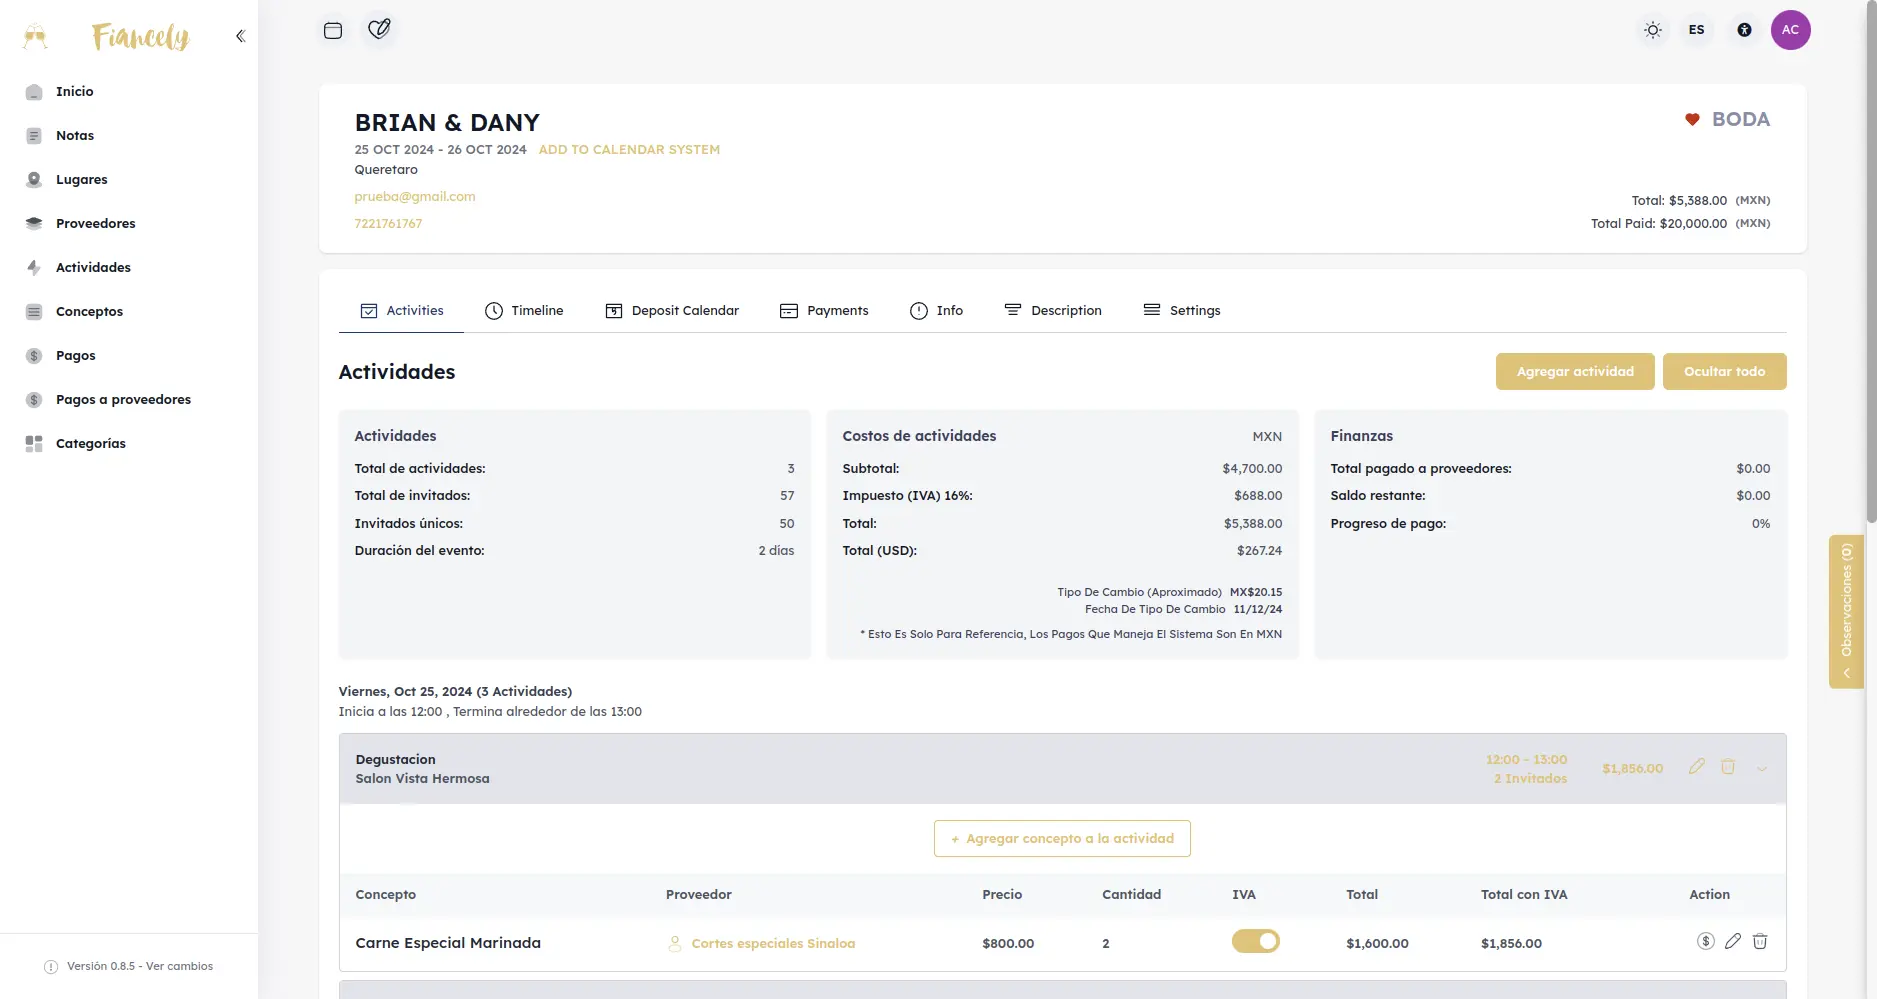The image size is (1877, 999).
Task: Edit the Degustacion activity with the pencil icon
Action: [x=1696, y=767]
